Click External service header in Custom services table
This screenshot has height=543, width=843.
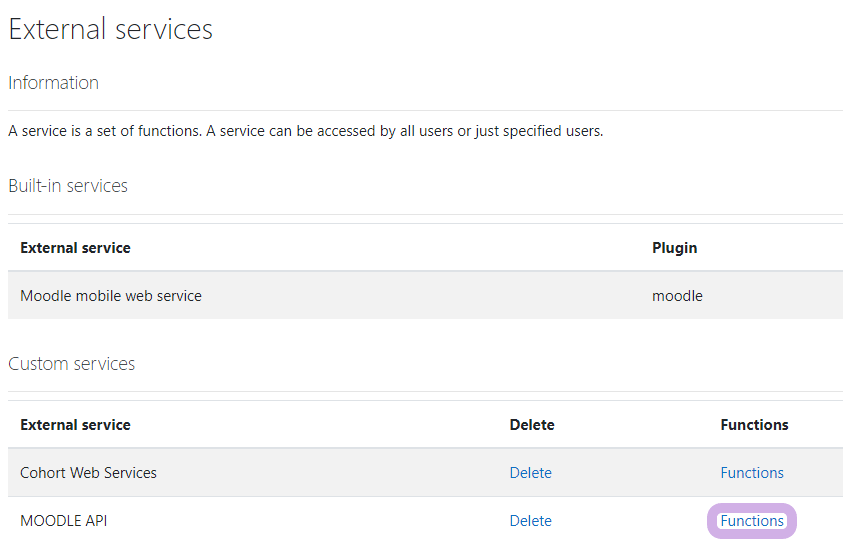pos(75,425)
